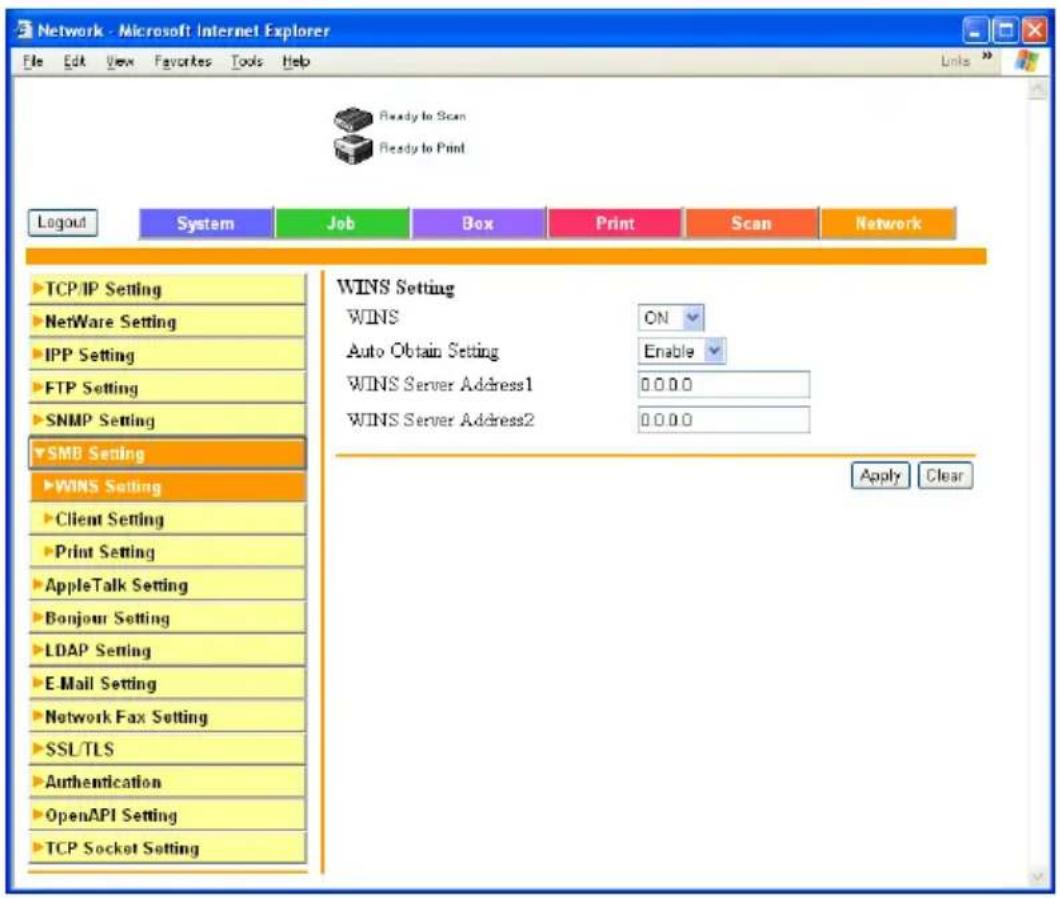Switch to the System tab

tap(206, 224)
